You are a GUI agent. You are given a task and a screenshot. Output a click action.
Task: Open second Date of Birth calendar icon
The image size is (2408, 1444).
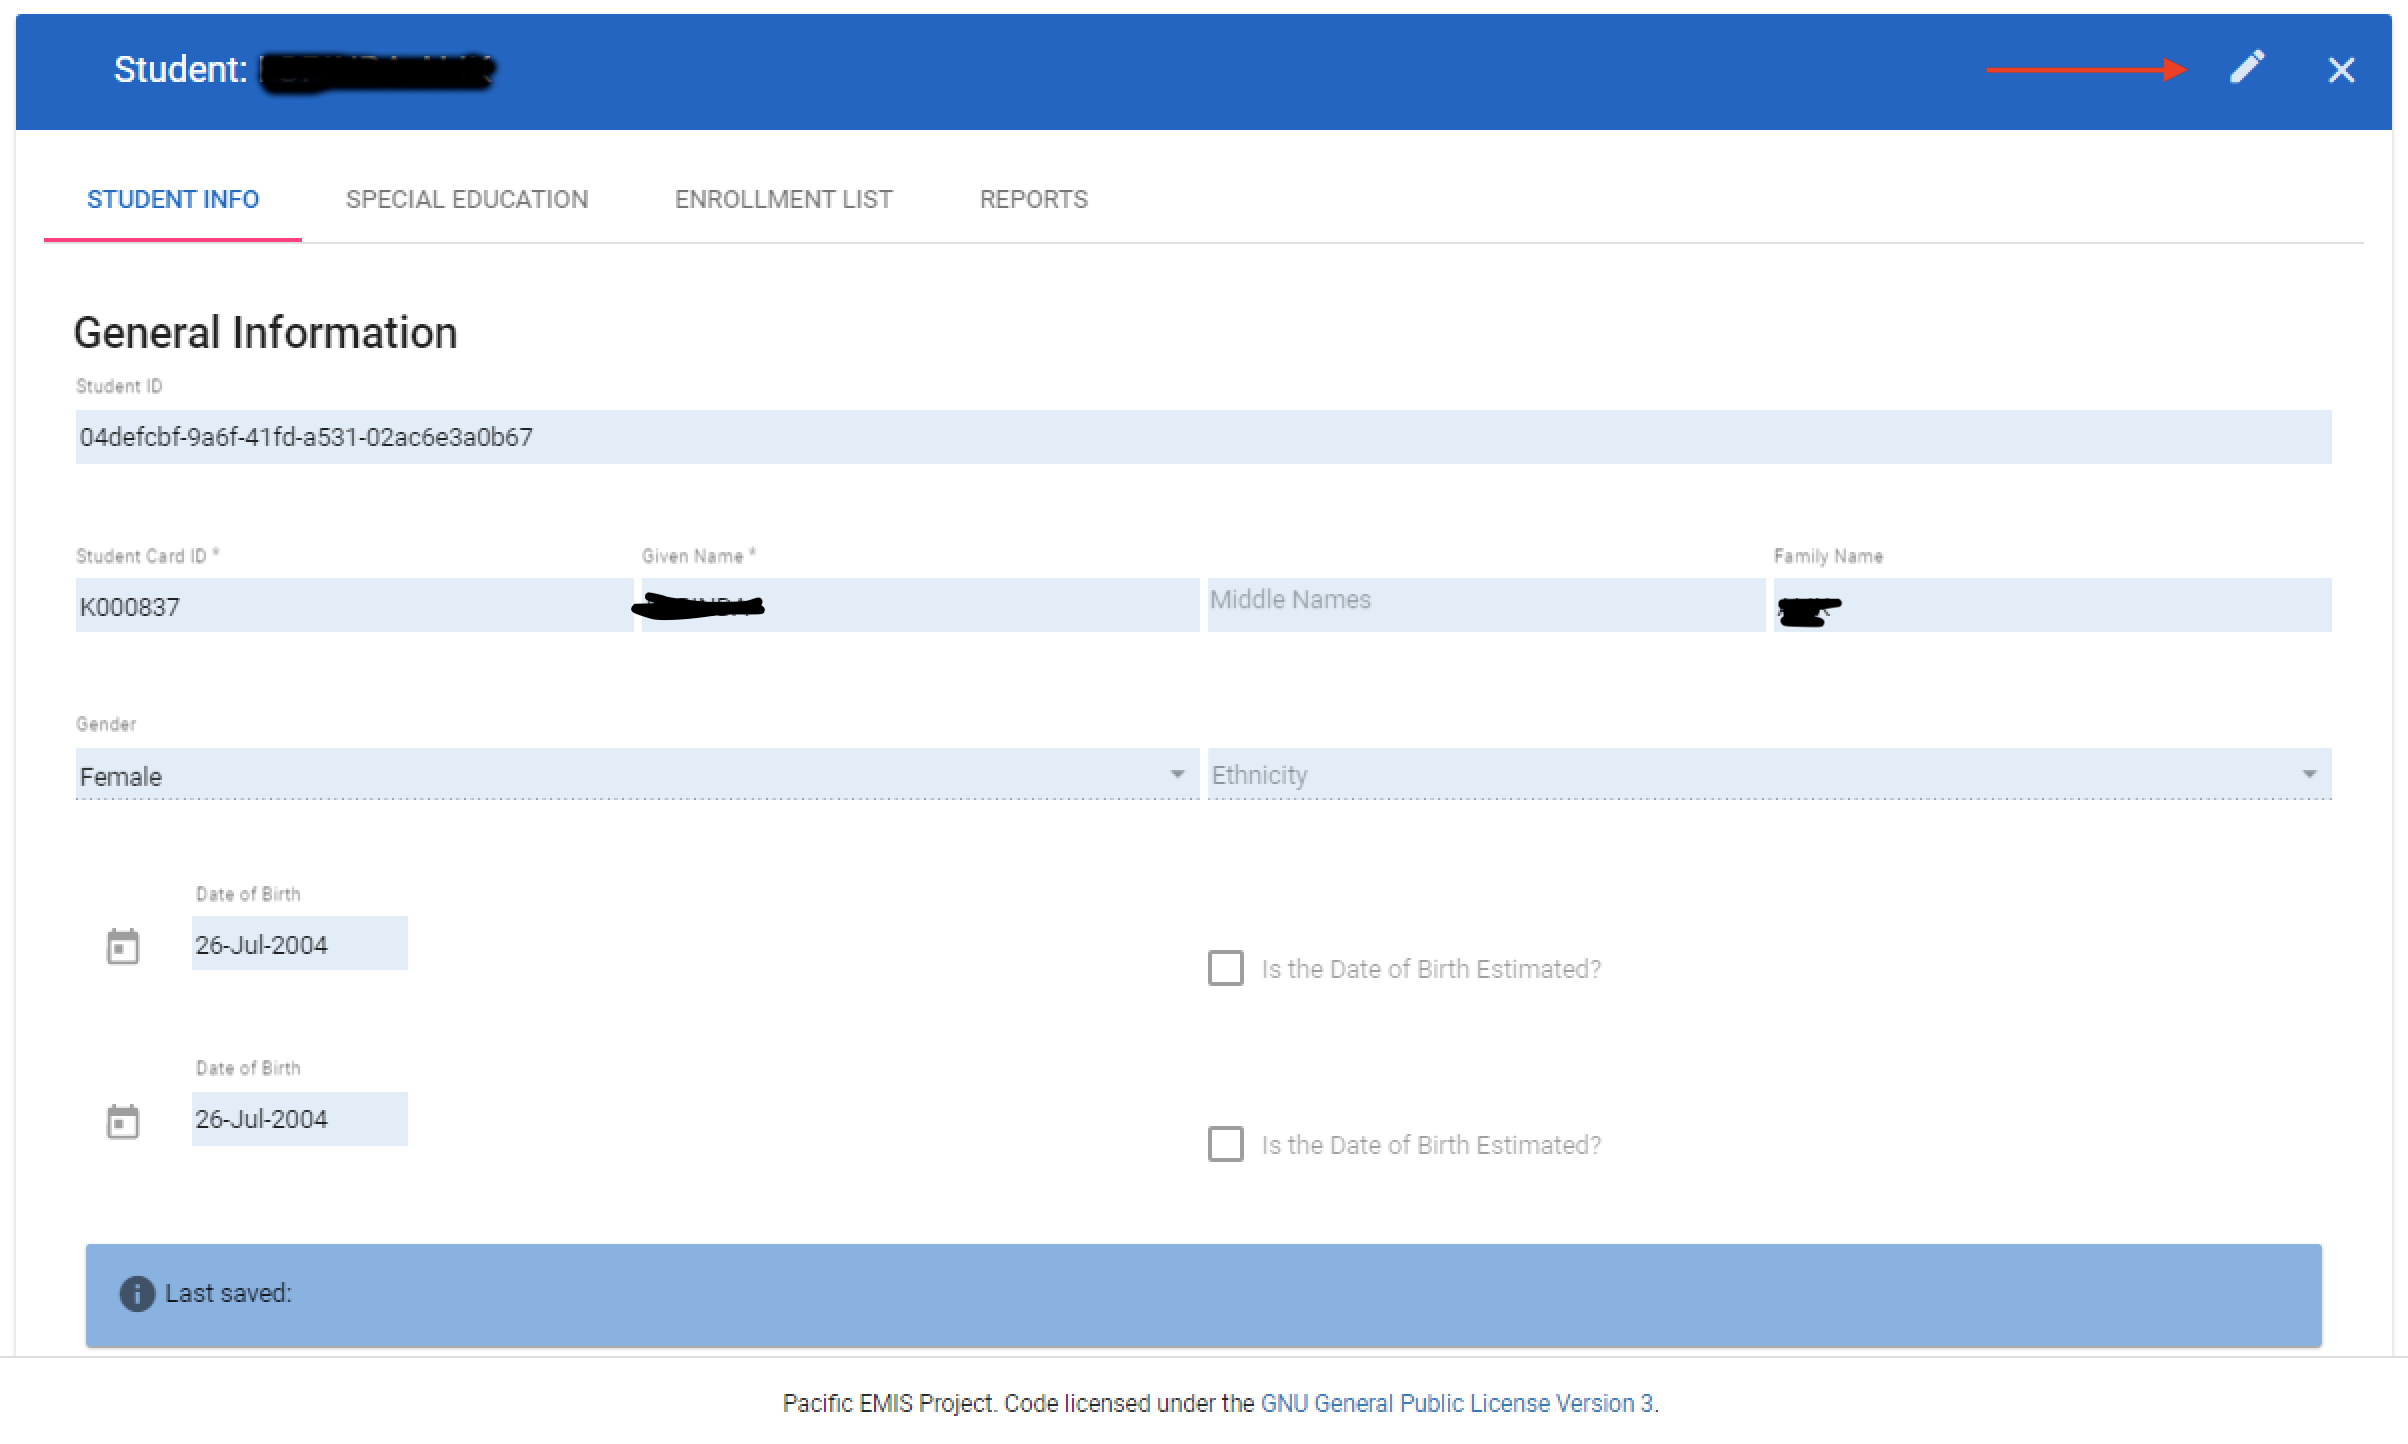coord(123,1121)
